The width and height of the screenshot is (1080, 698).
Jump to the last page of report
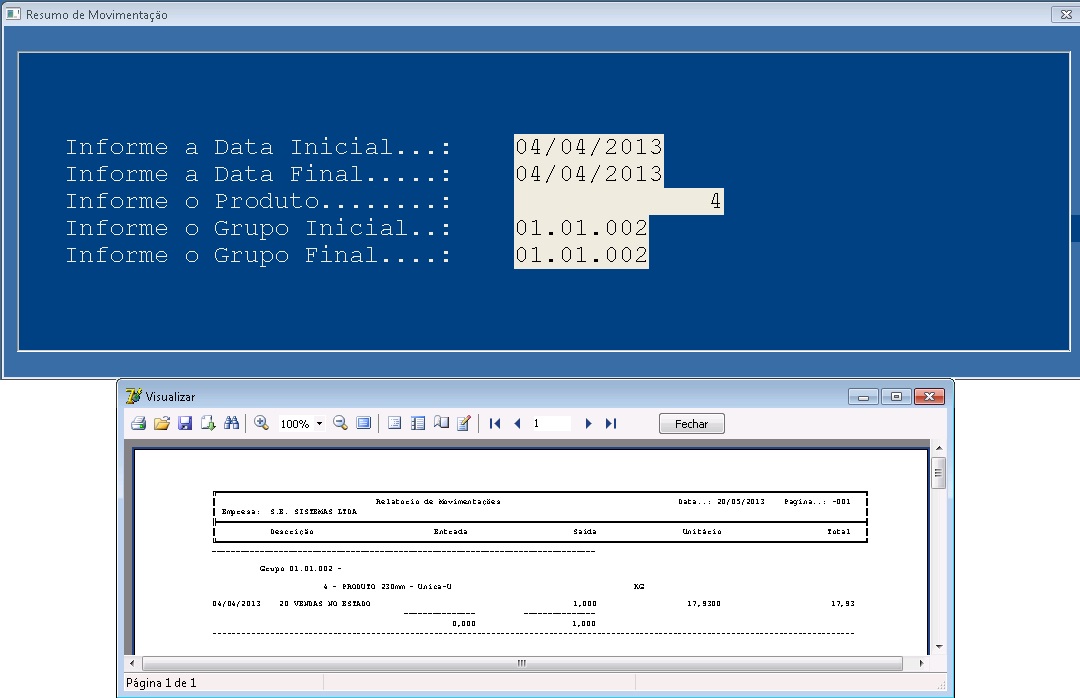[x=611, y=424]
